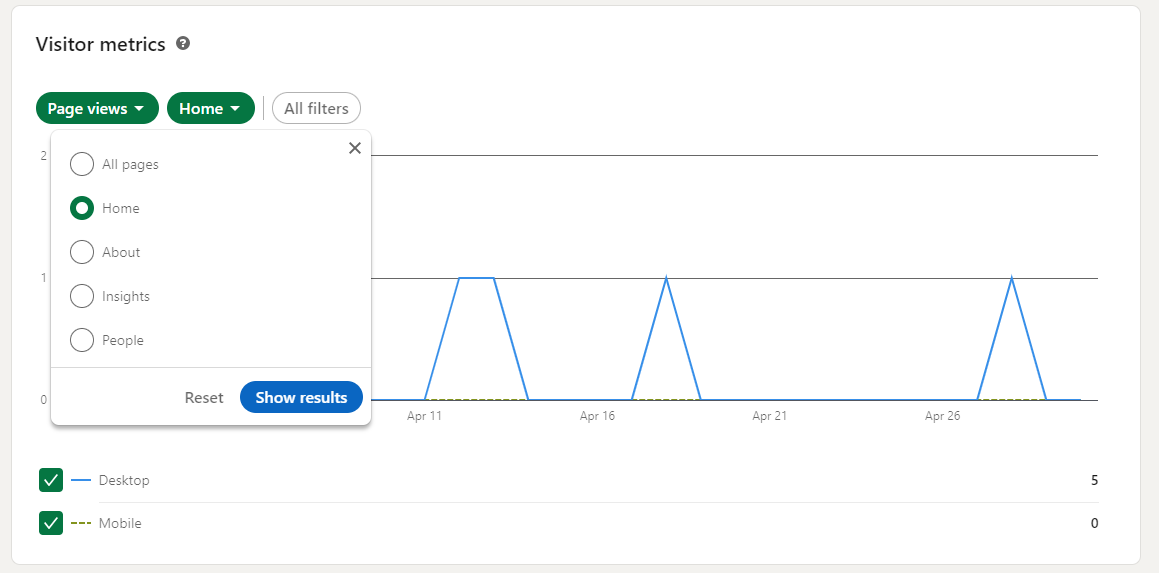The height and width of the screenshot is (573, 1159).
Task: Toggle the Mobile series checkbox
Action: pos(51,523)
